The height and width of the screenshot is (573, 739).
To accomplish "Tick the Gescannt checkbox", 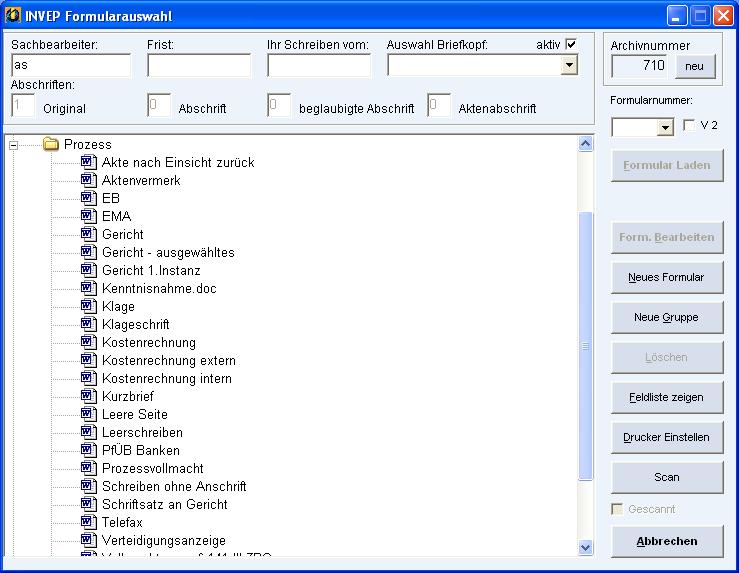I will (616, 509).
